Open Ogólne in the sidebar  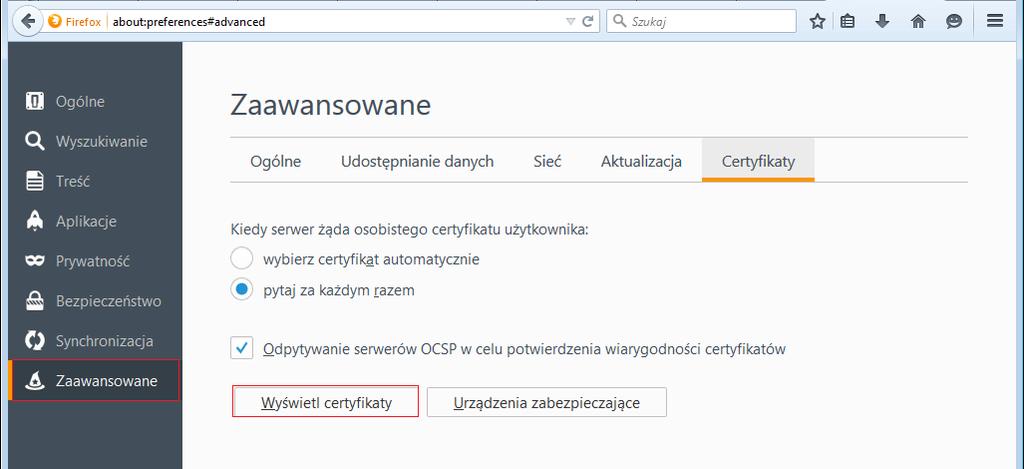pos(95,101)
